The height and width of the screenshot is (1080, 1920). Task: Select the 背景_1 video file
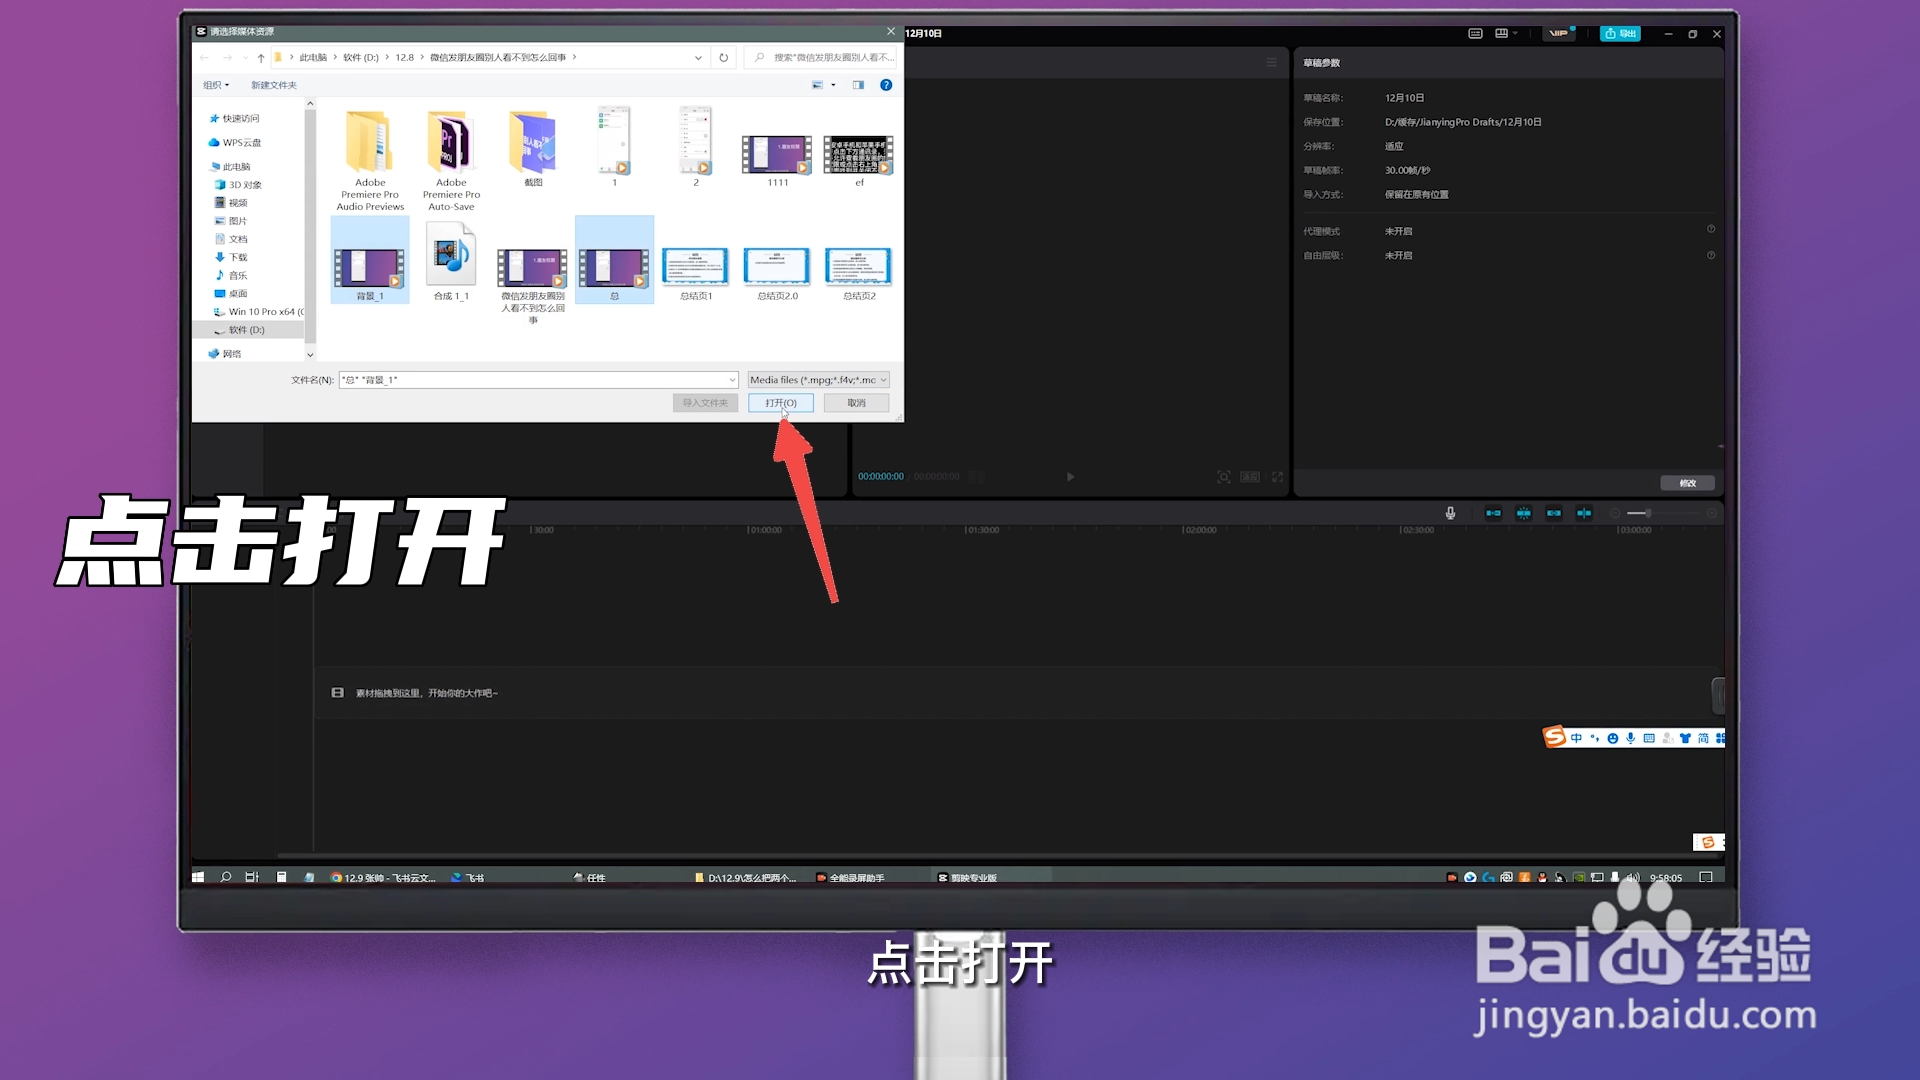click(370, 260)
